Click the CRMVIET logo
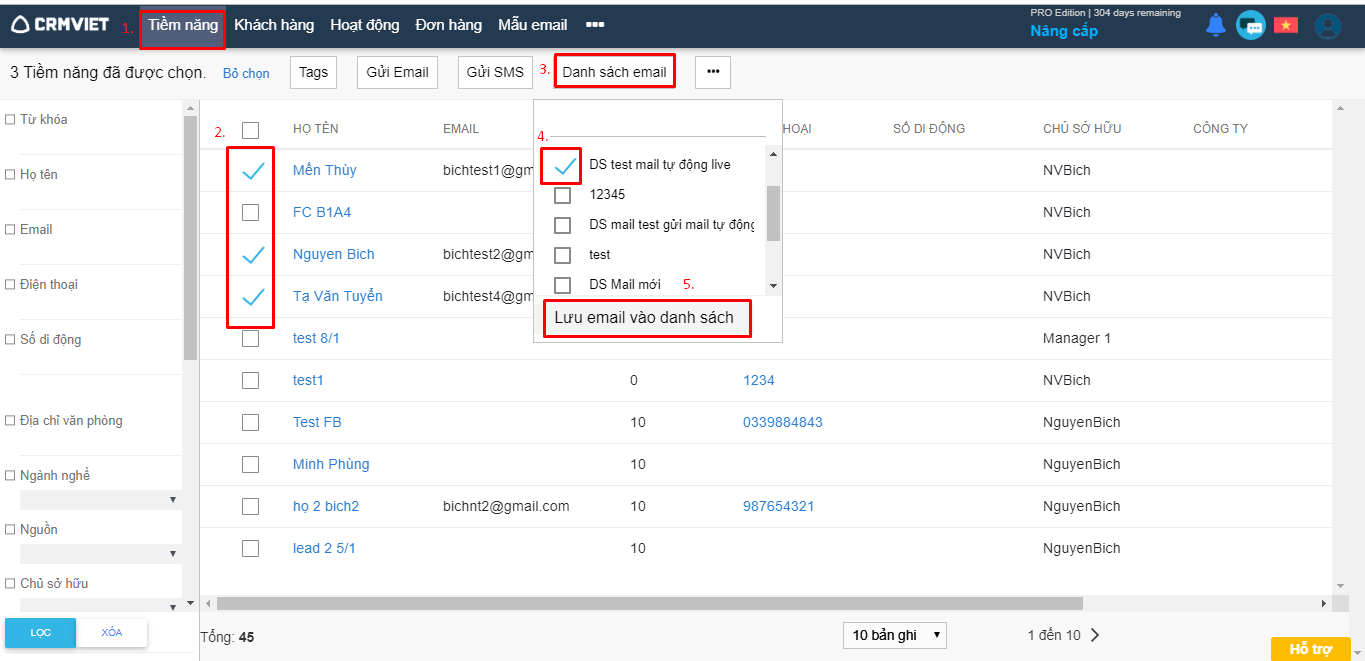Screen dimensions: 1365x661 click(x=60, y=25)
